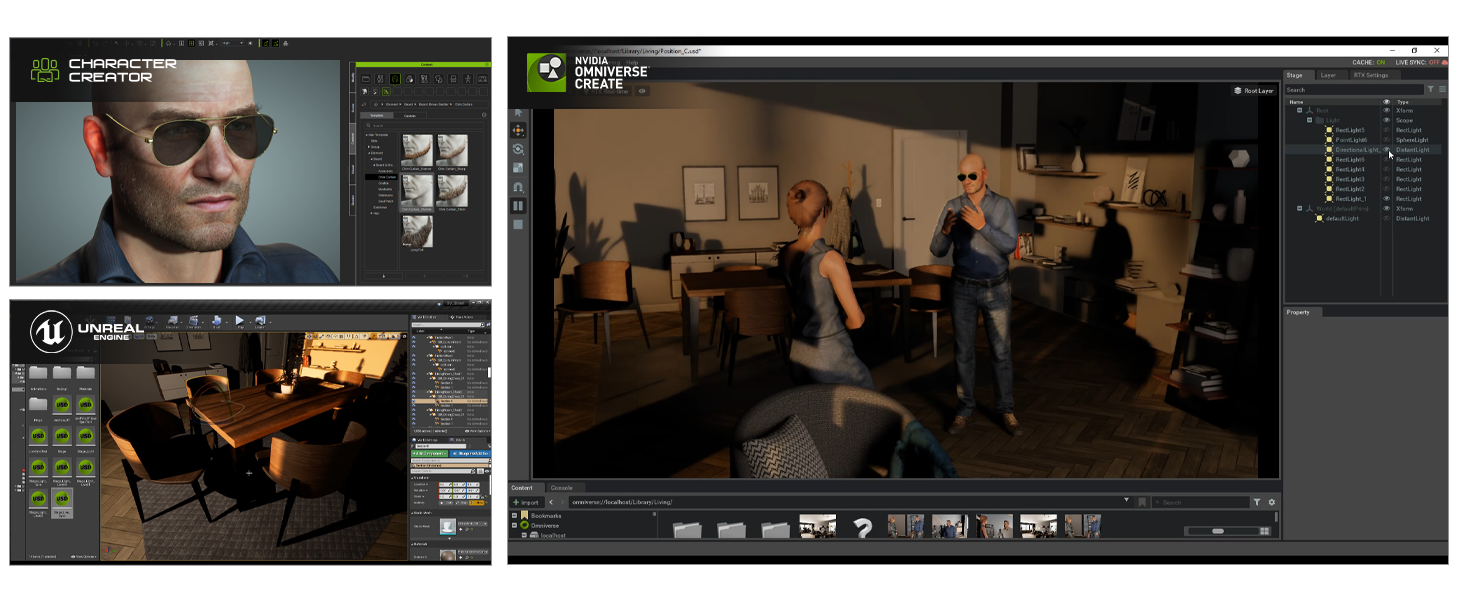
Task: Click Root Layer button in Omniverse viewport
Action: coord(1254,91)
